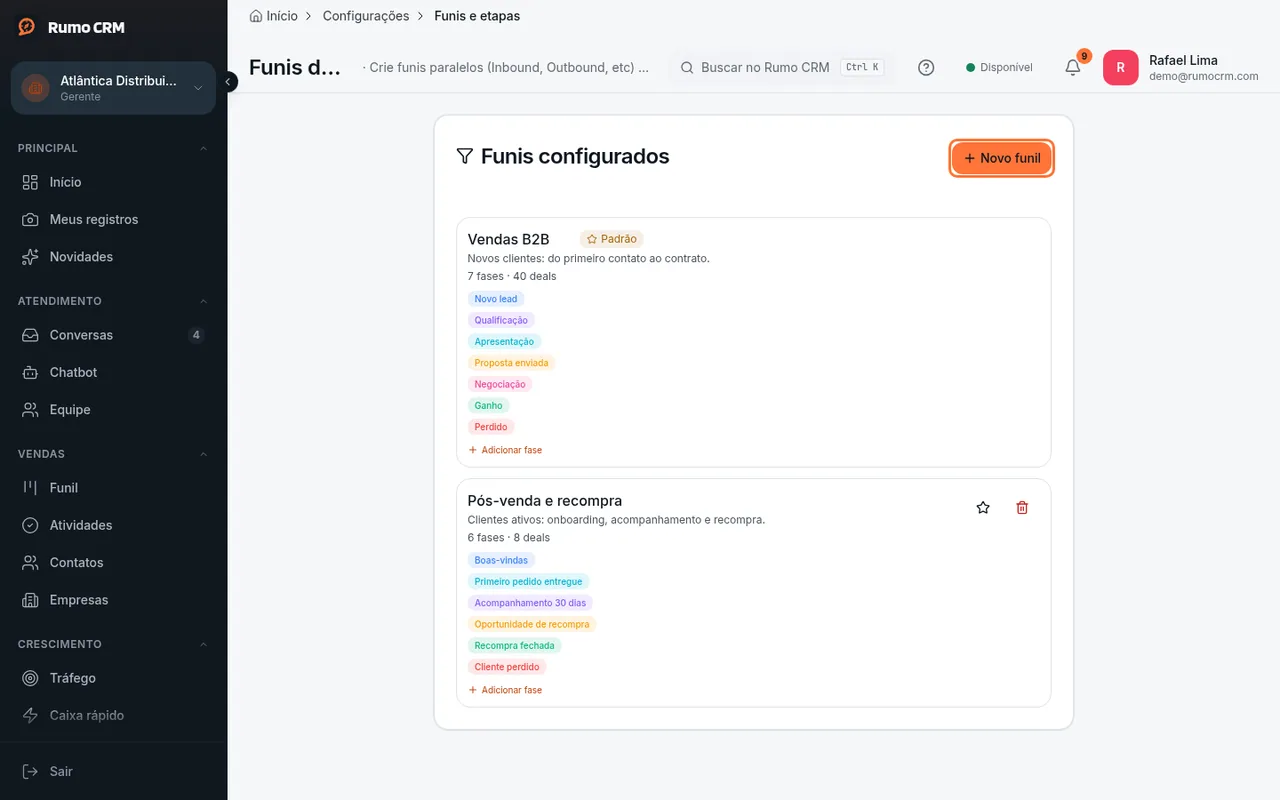Set Pós-venda e recompra as default with star

pyautogui.click(x=983, y=508)
